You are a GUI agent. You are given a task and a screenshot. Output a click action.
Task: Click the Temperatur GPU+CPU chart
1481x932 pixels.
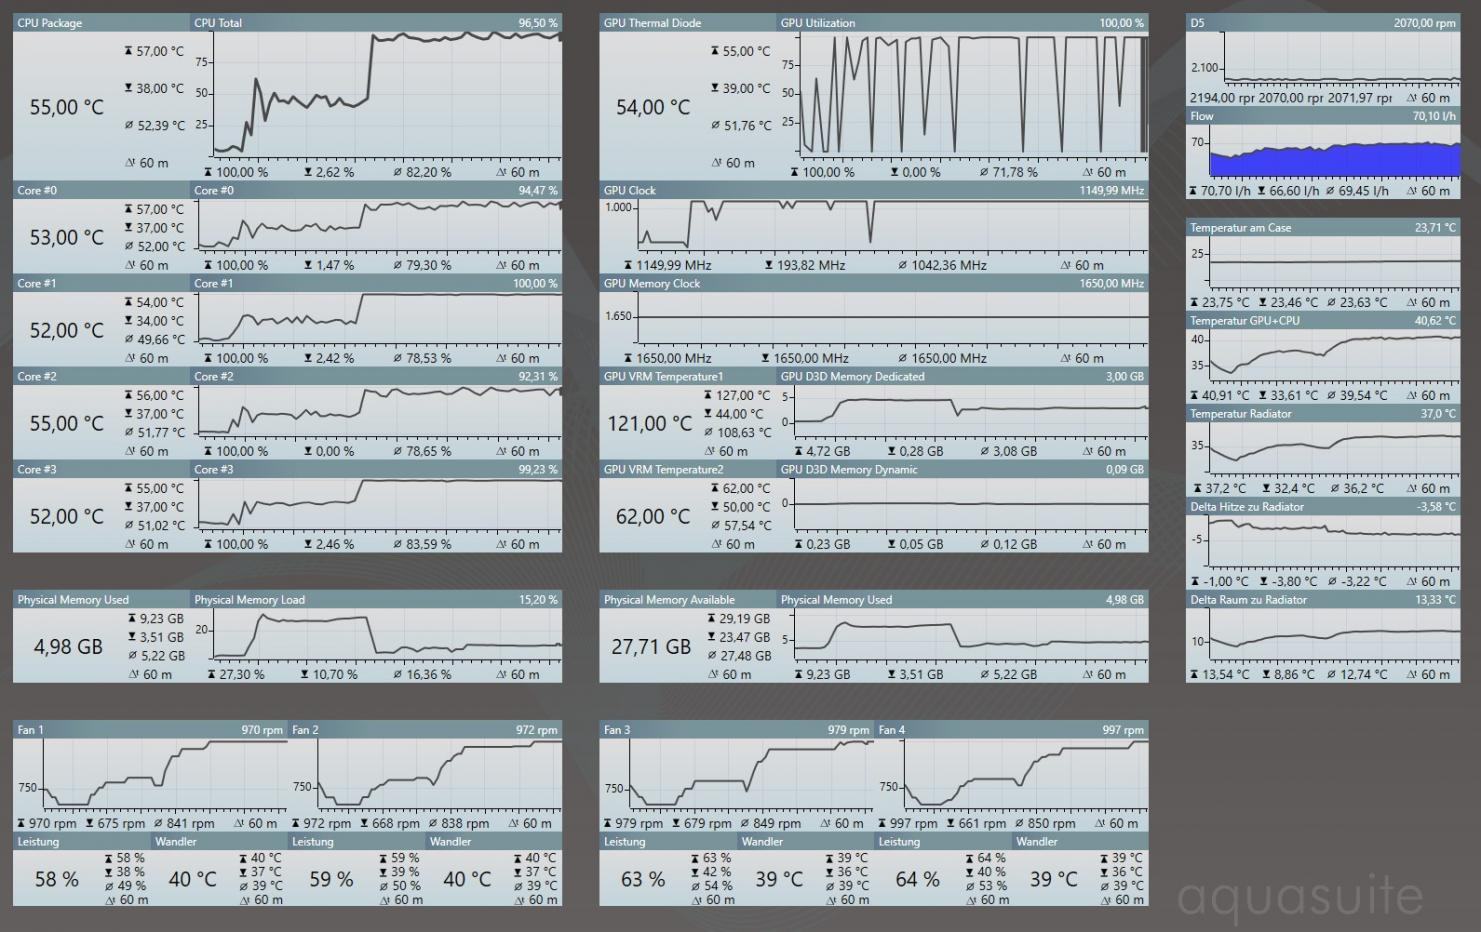(1335, 357)
